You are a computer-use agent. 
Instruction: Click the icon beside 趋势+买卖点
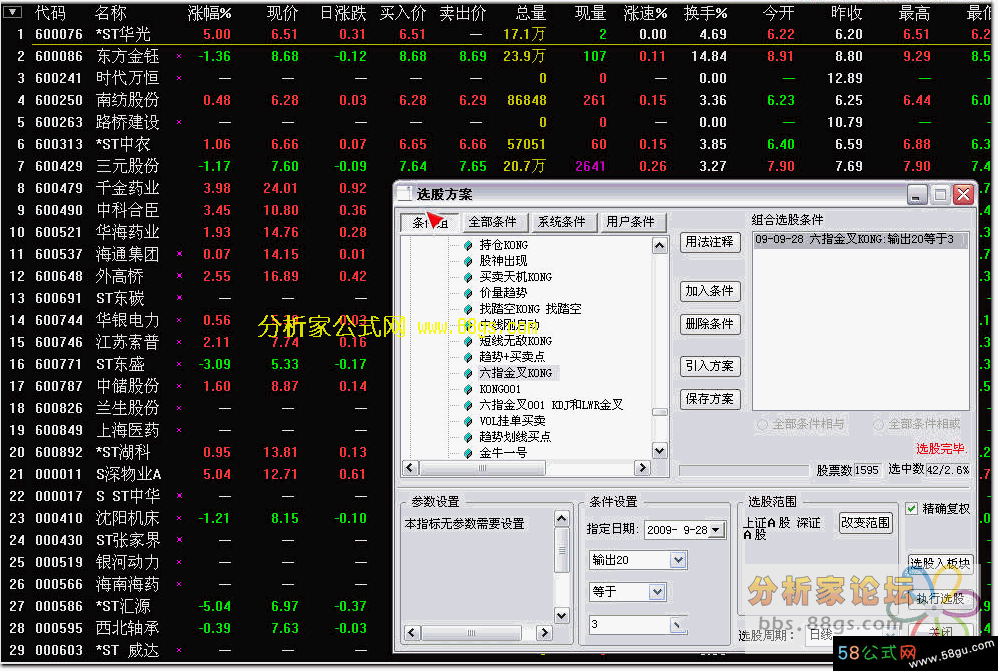pyautogui.click(x=468, y=357)
